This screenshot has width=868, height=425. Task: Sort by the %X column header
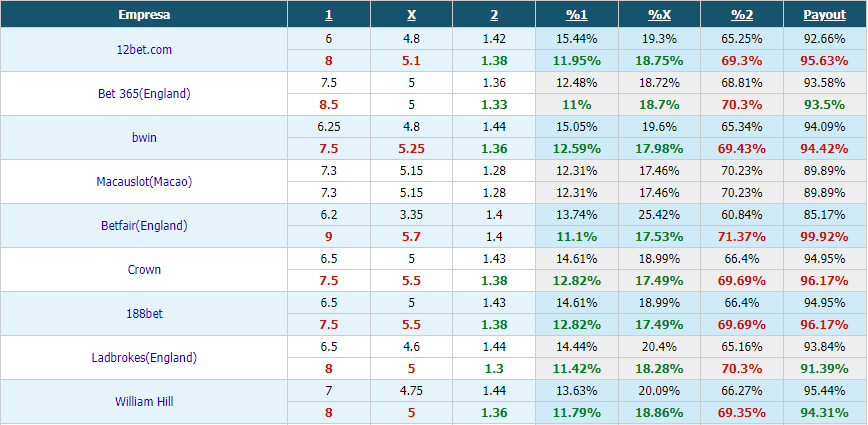pos(659,15)
